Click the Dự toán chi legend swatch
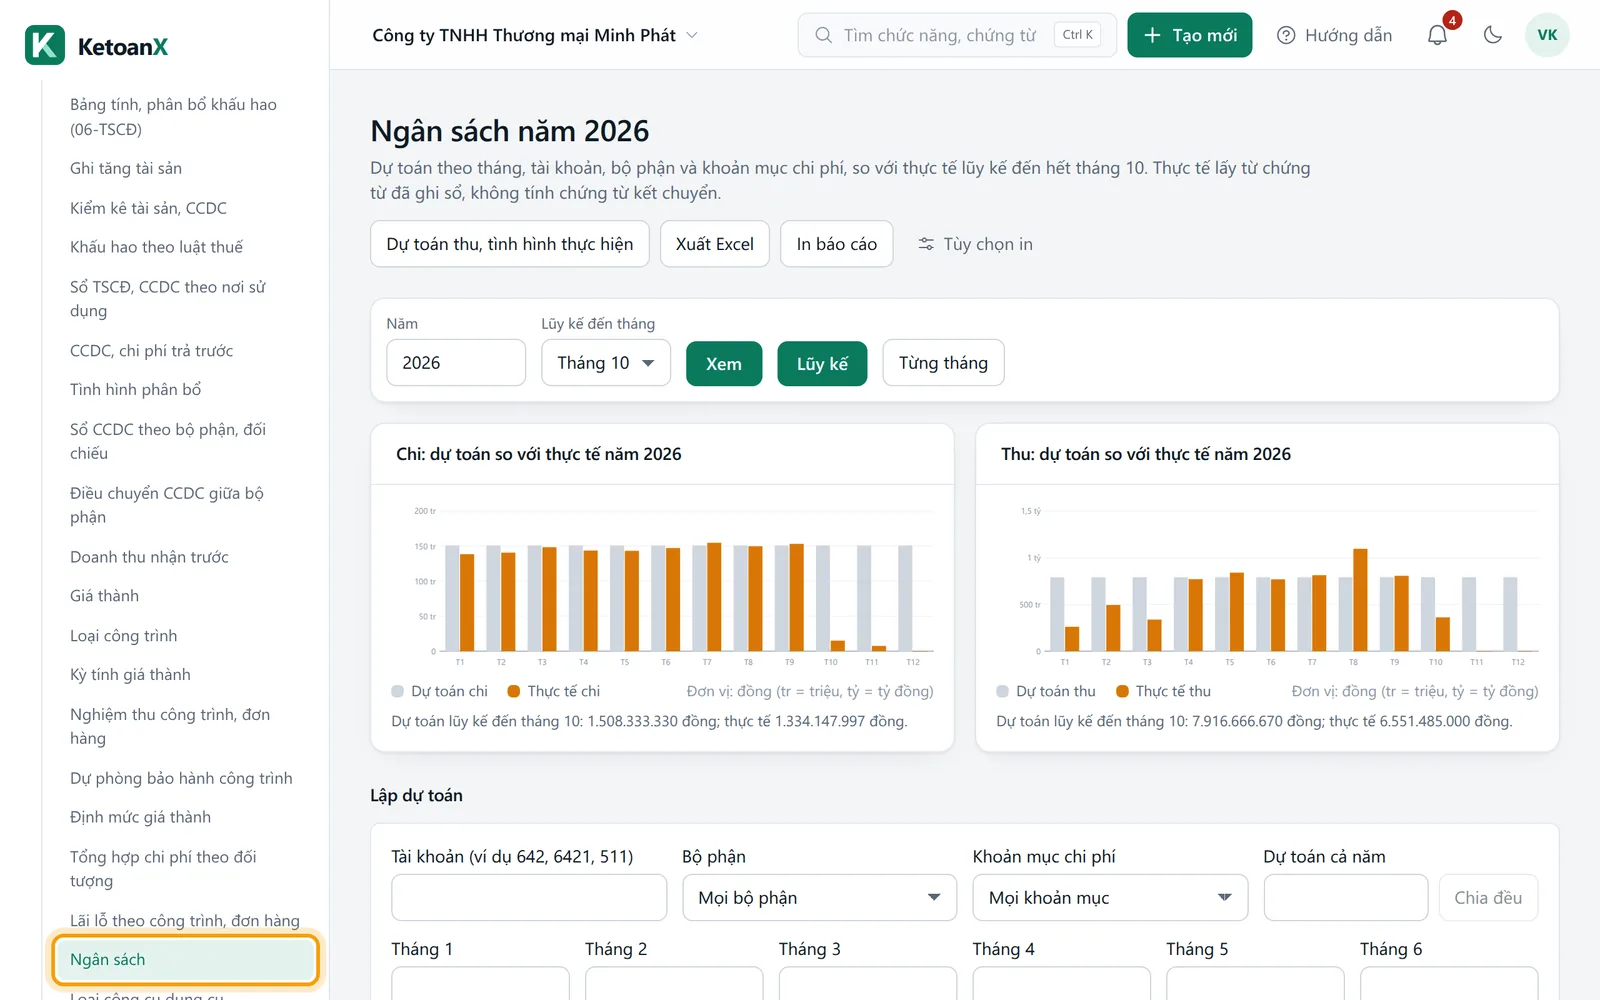This screenshot has width=1600, height=1000. [x=398, y=691]
